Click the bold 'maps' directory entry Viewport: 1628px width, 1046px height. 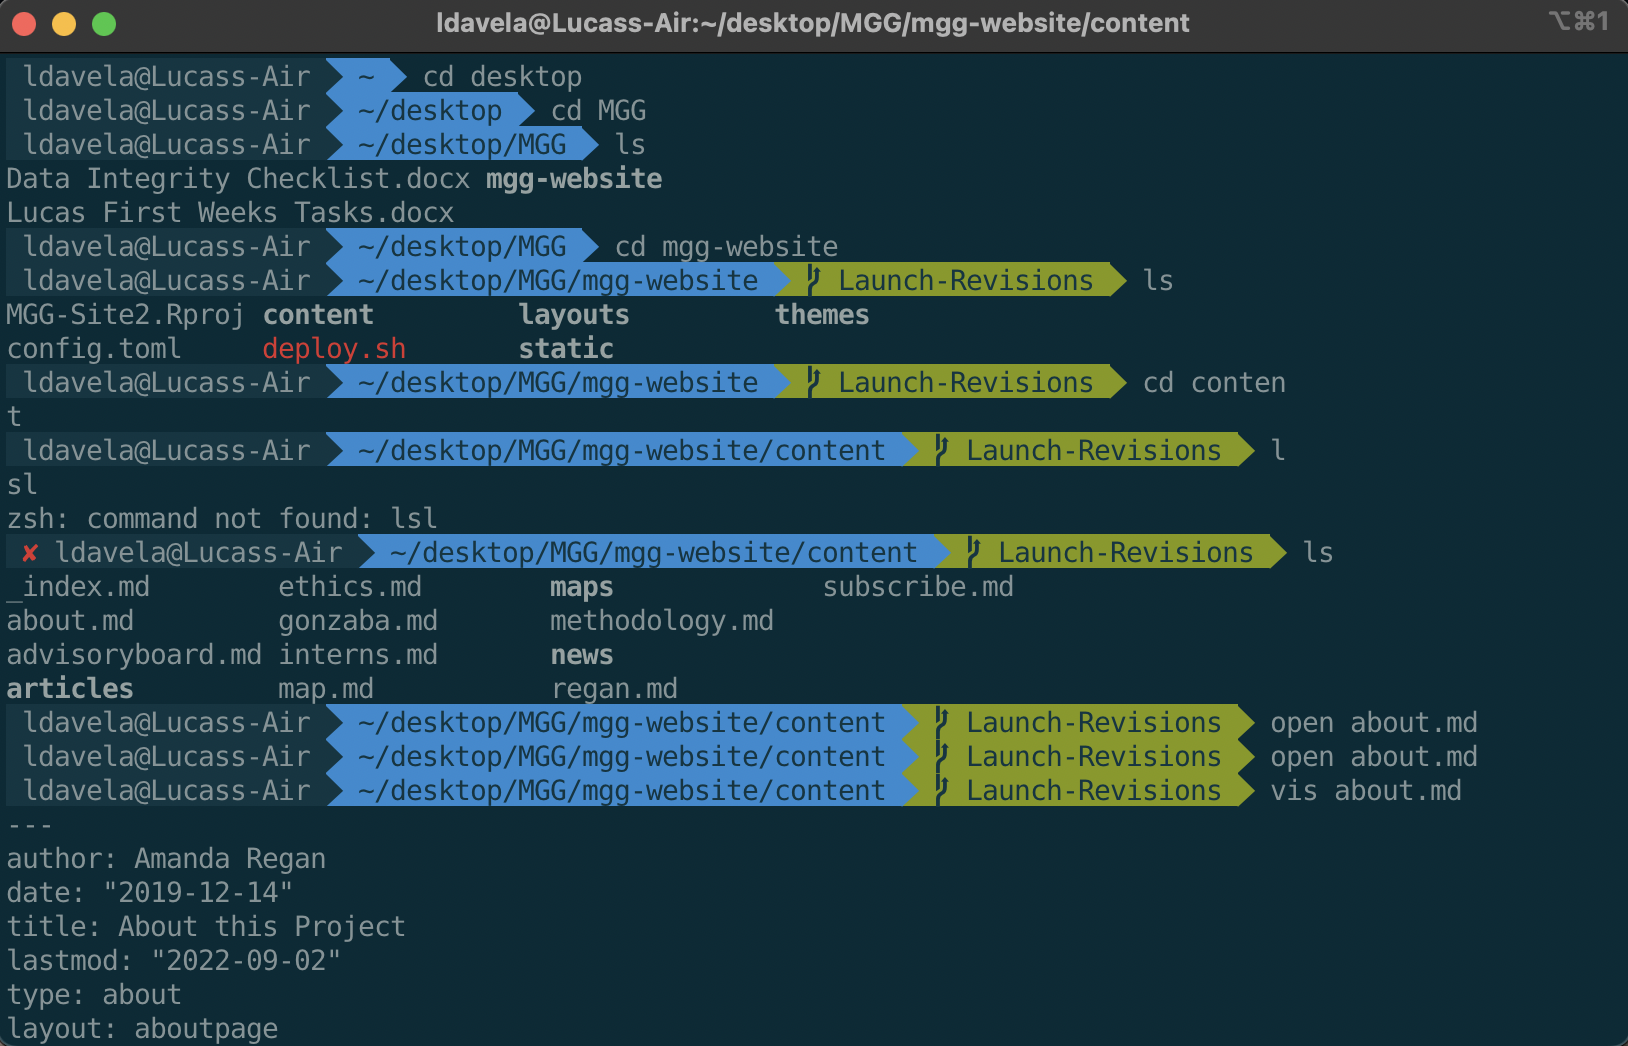coord(581,587)
